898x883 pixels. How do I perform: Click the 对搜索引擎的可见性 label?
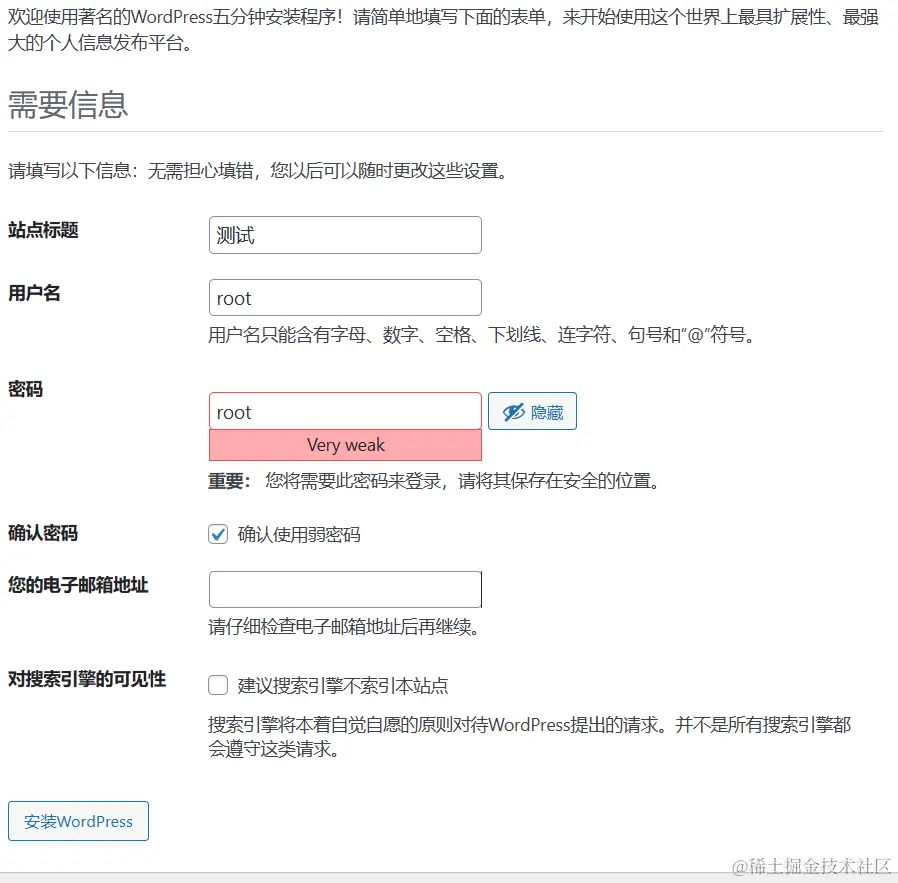(x=87, y=679)
